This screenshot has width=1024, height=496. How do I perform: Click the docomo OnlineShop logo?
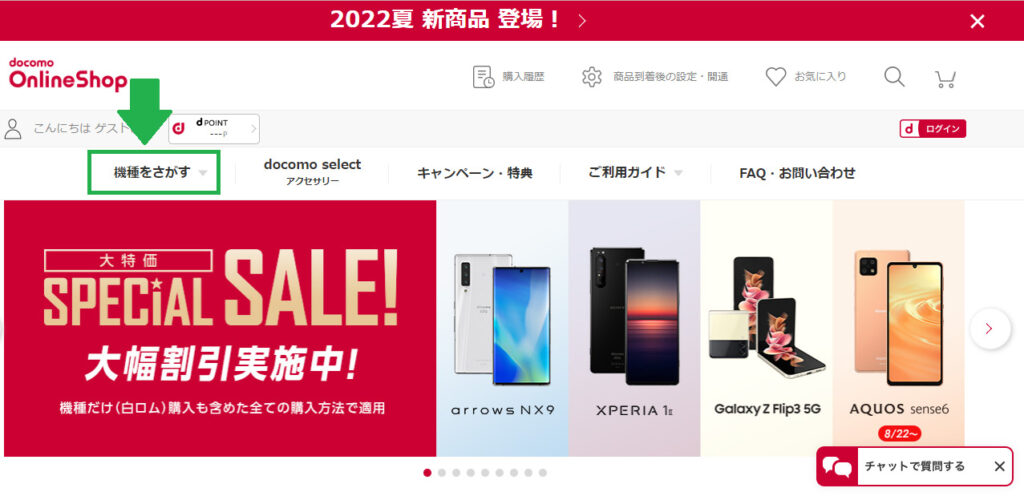coord(68,74)
